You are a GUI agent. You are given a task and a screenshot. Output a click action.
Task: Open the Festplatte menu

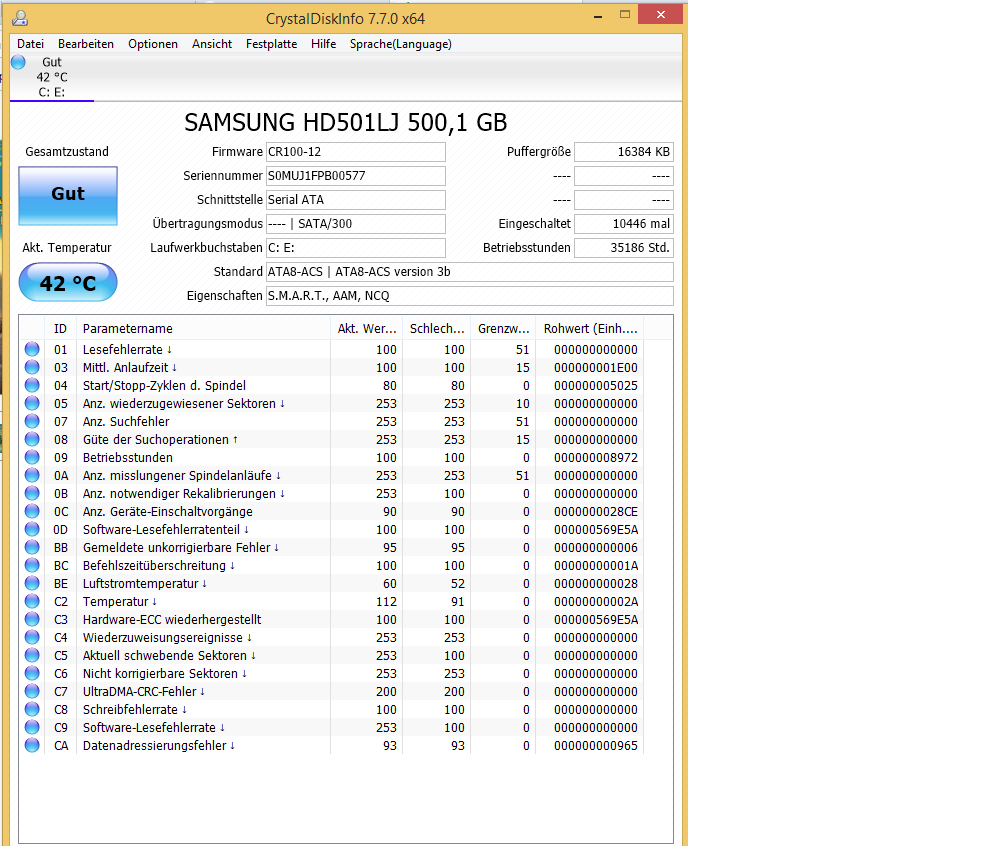pos(271,44)
